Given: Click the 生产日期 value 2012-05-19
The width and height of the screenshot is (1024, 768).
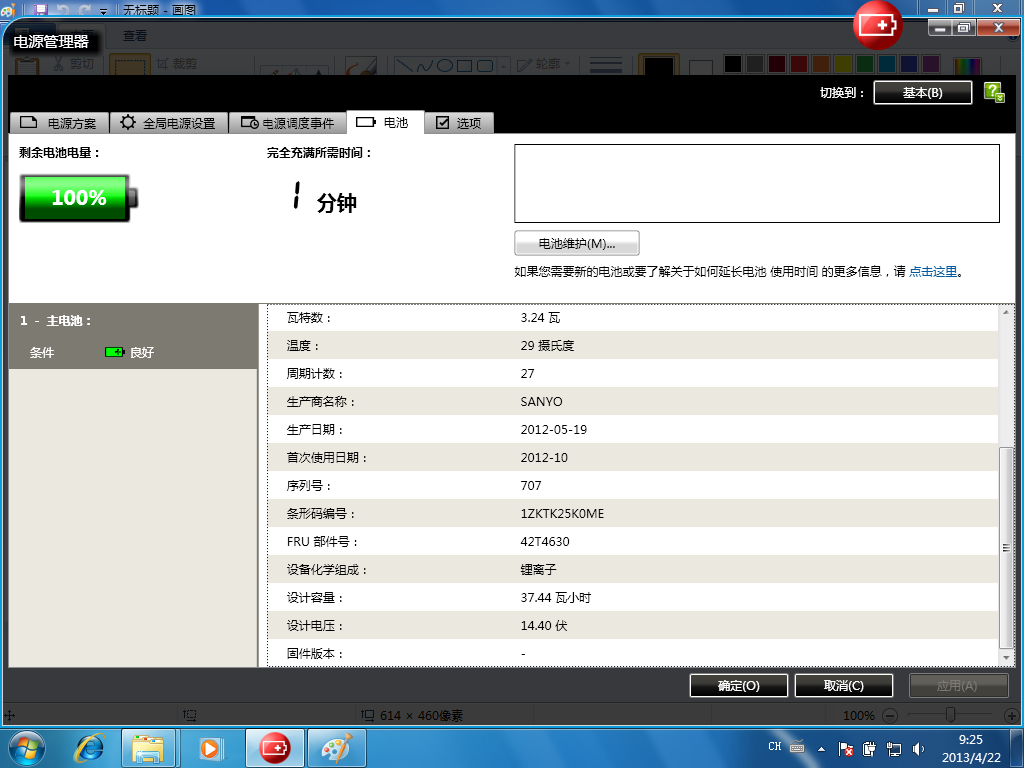Looking at the screenshot, I should [x=554, y=430].
